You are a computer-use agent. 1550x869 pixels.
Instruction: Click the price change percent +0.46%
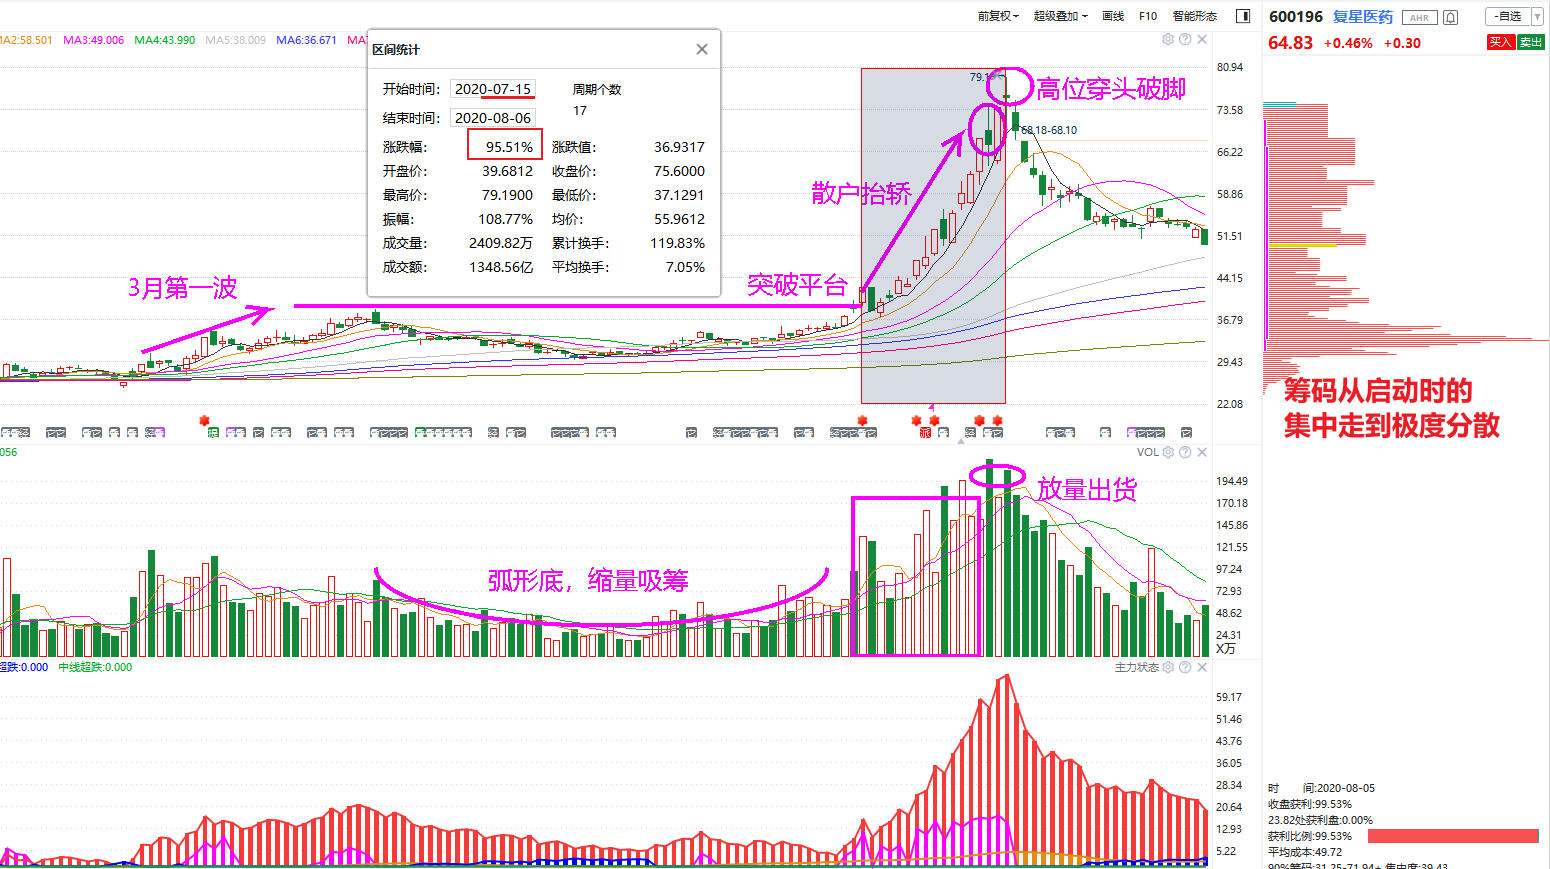[x=1348, y=43]
